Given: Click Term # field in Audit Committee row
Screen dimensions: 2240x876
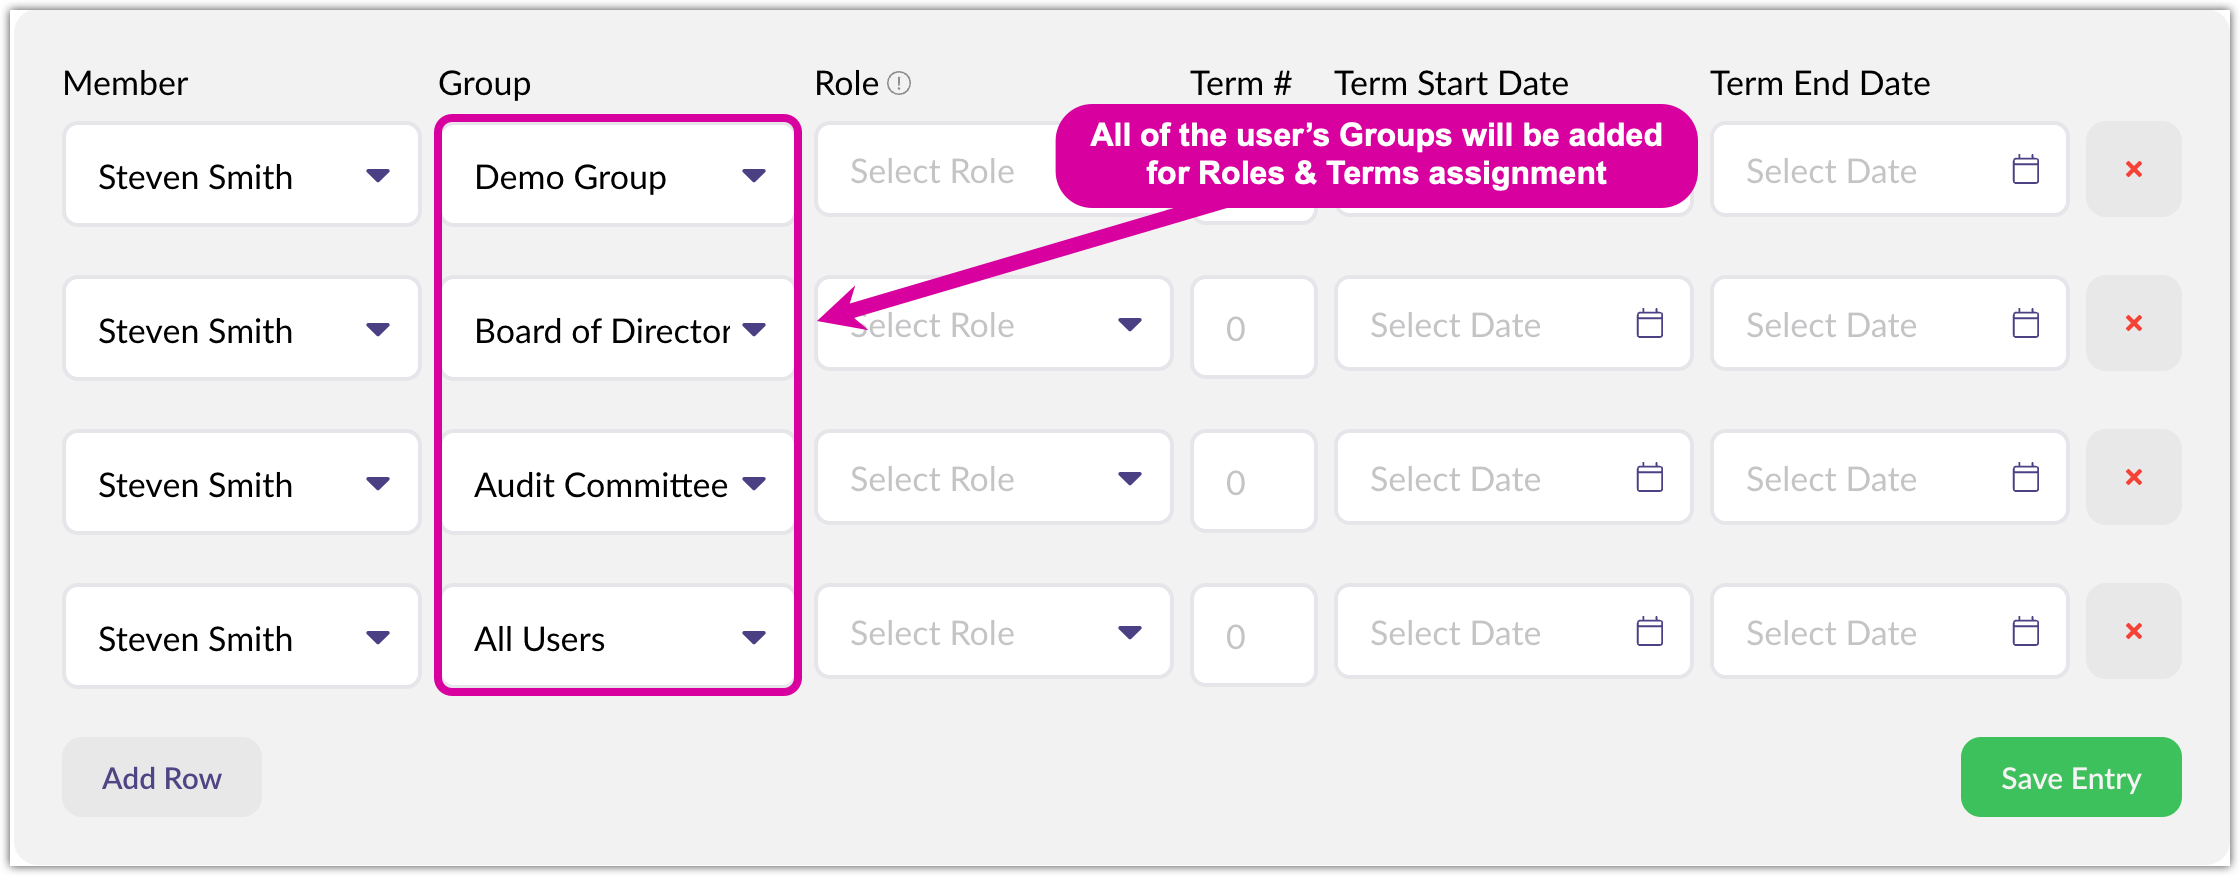Looking at the screenshot, I should 1253,481.
